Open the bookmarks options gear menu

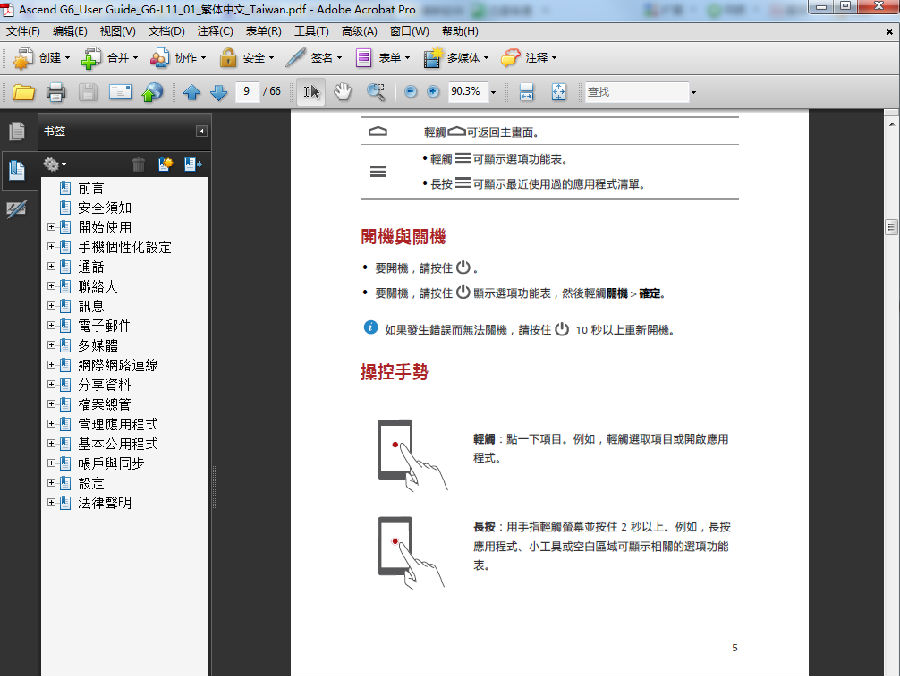tap(55, 165)
